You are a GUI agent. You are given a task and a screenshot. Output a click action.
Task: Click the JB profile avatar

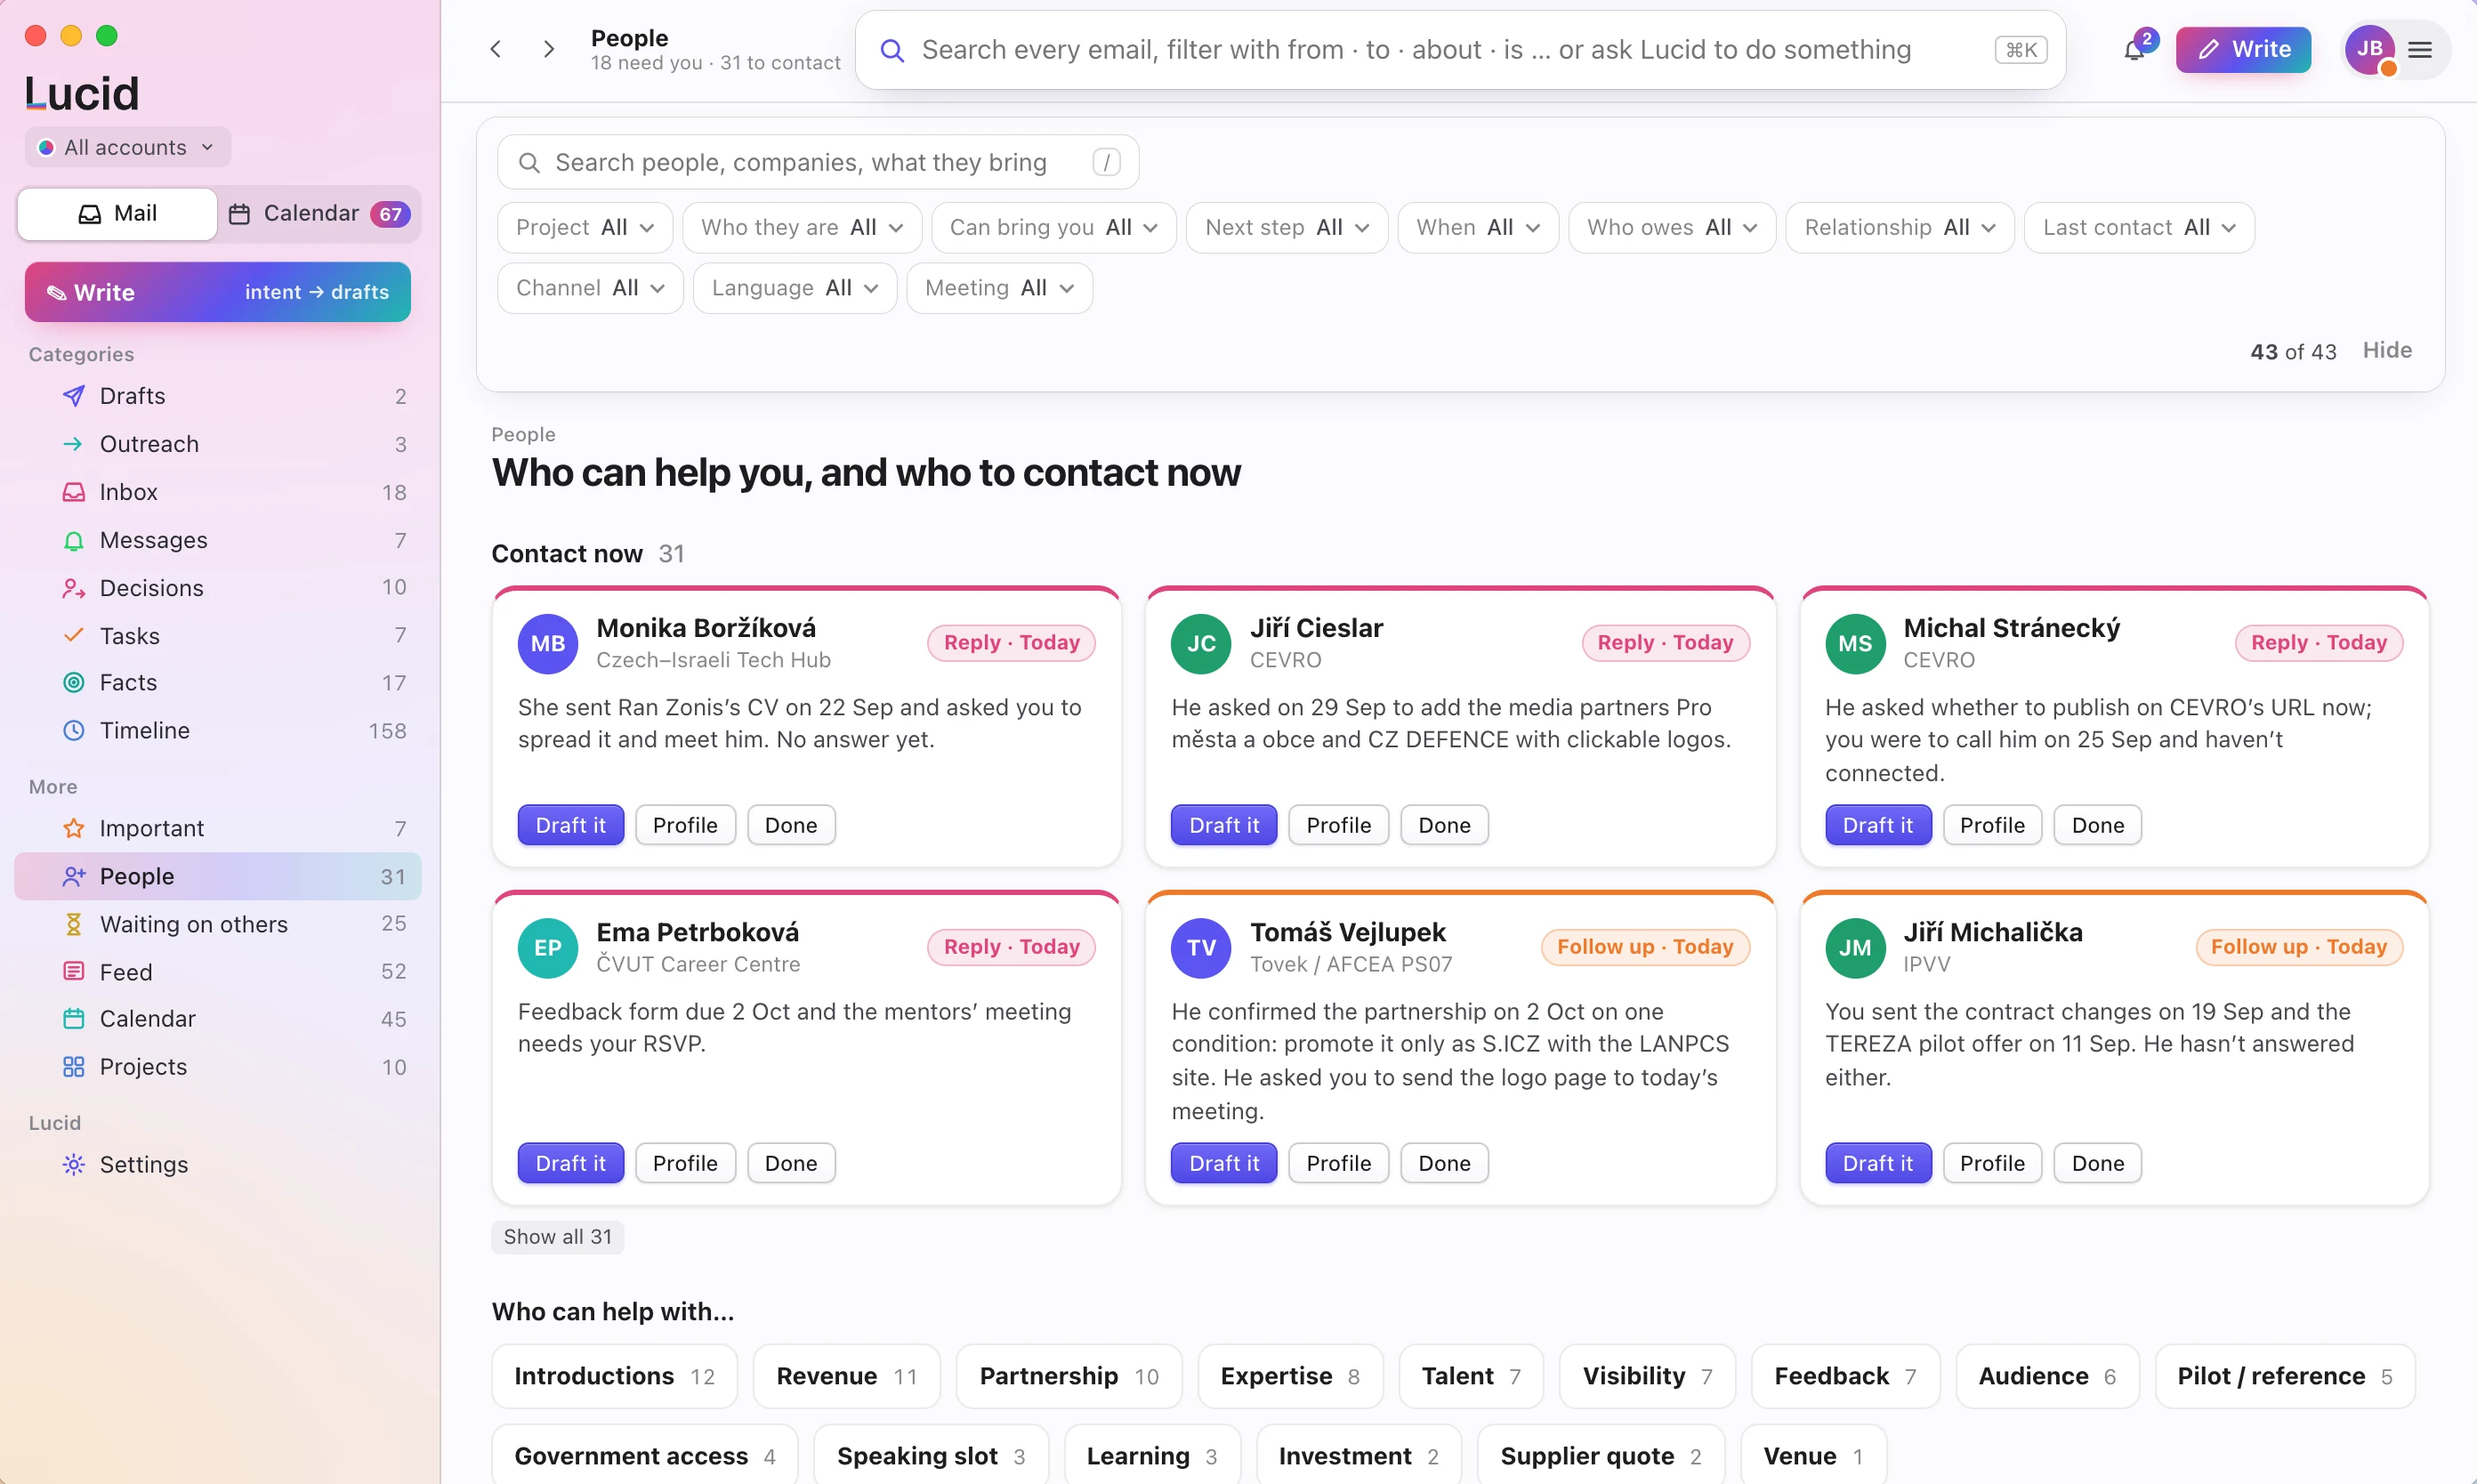(2369, 50)
